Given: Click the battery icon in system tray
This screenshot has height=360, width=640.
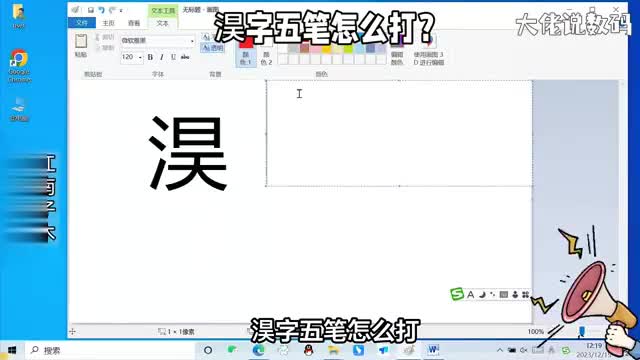Looking at the screenshot, I should 511,350.
